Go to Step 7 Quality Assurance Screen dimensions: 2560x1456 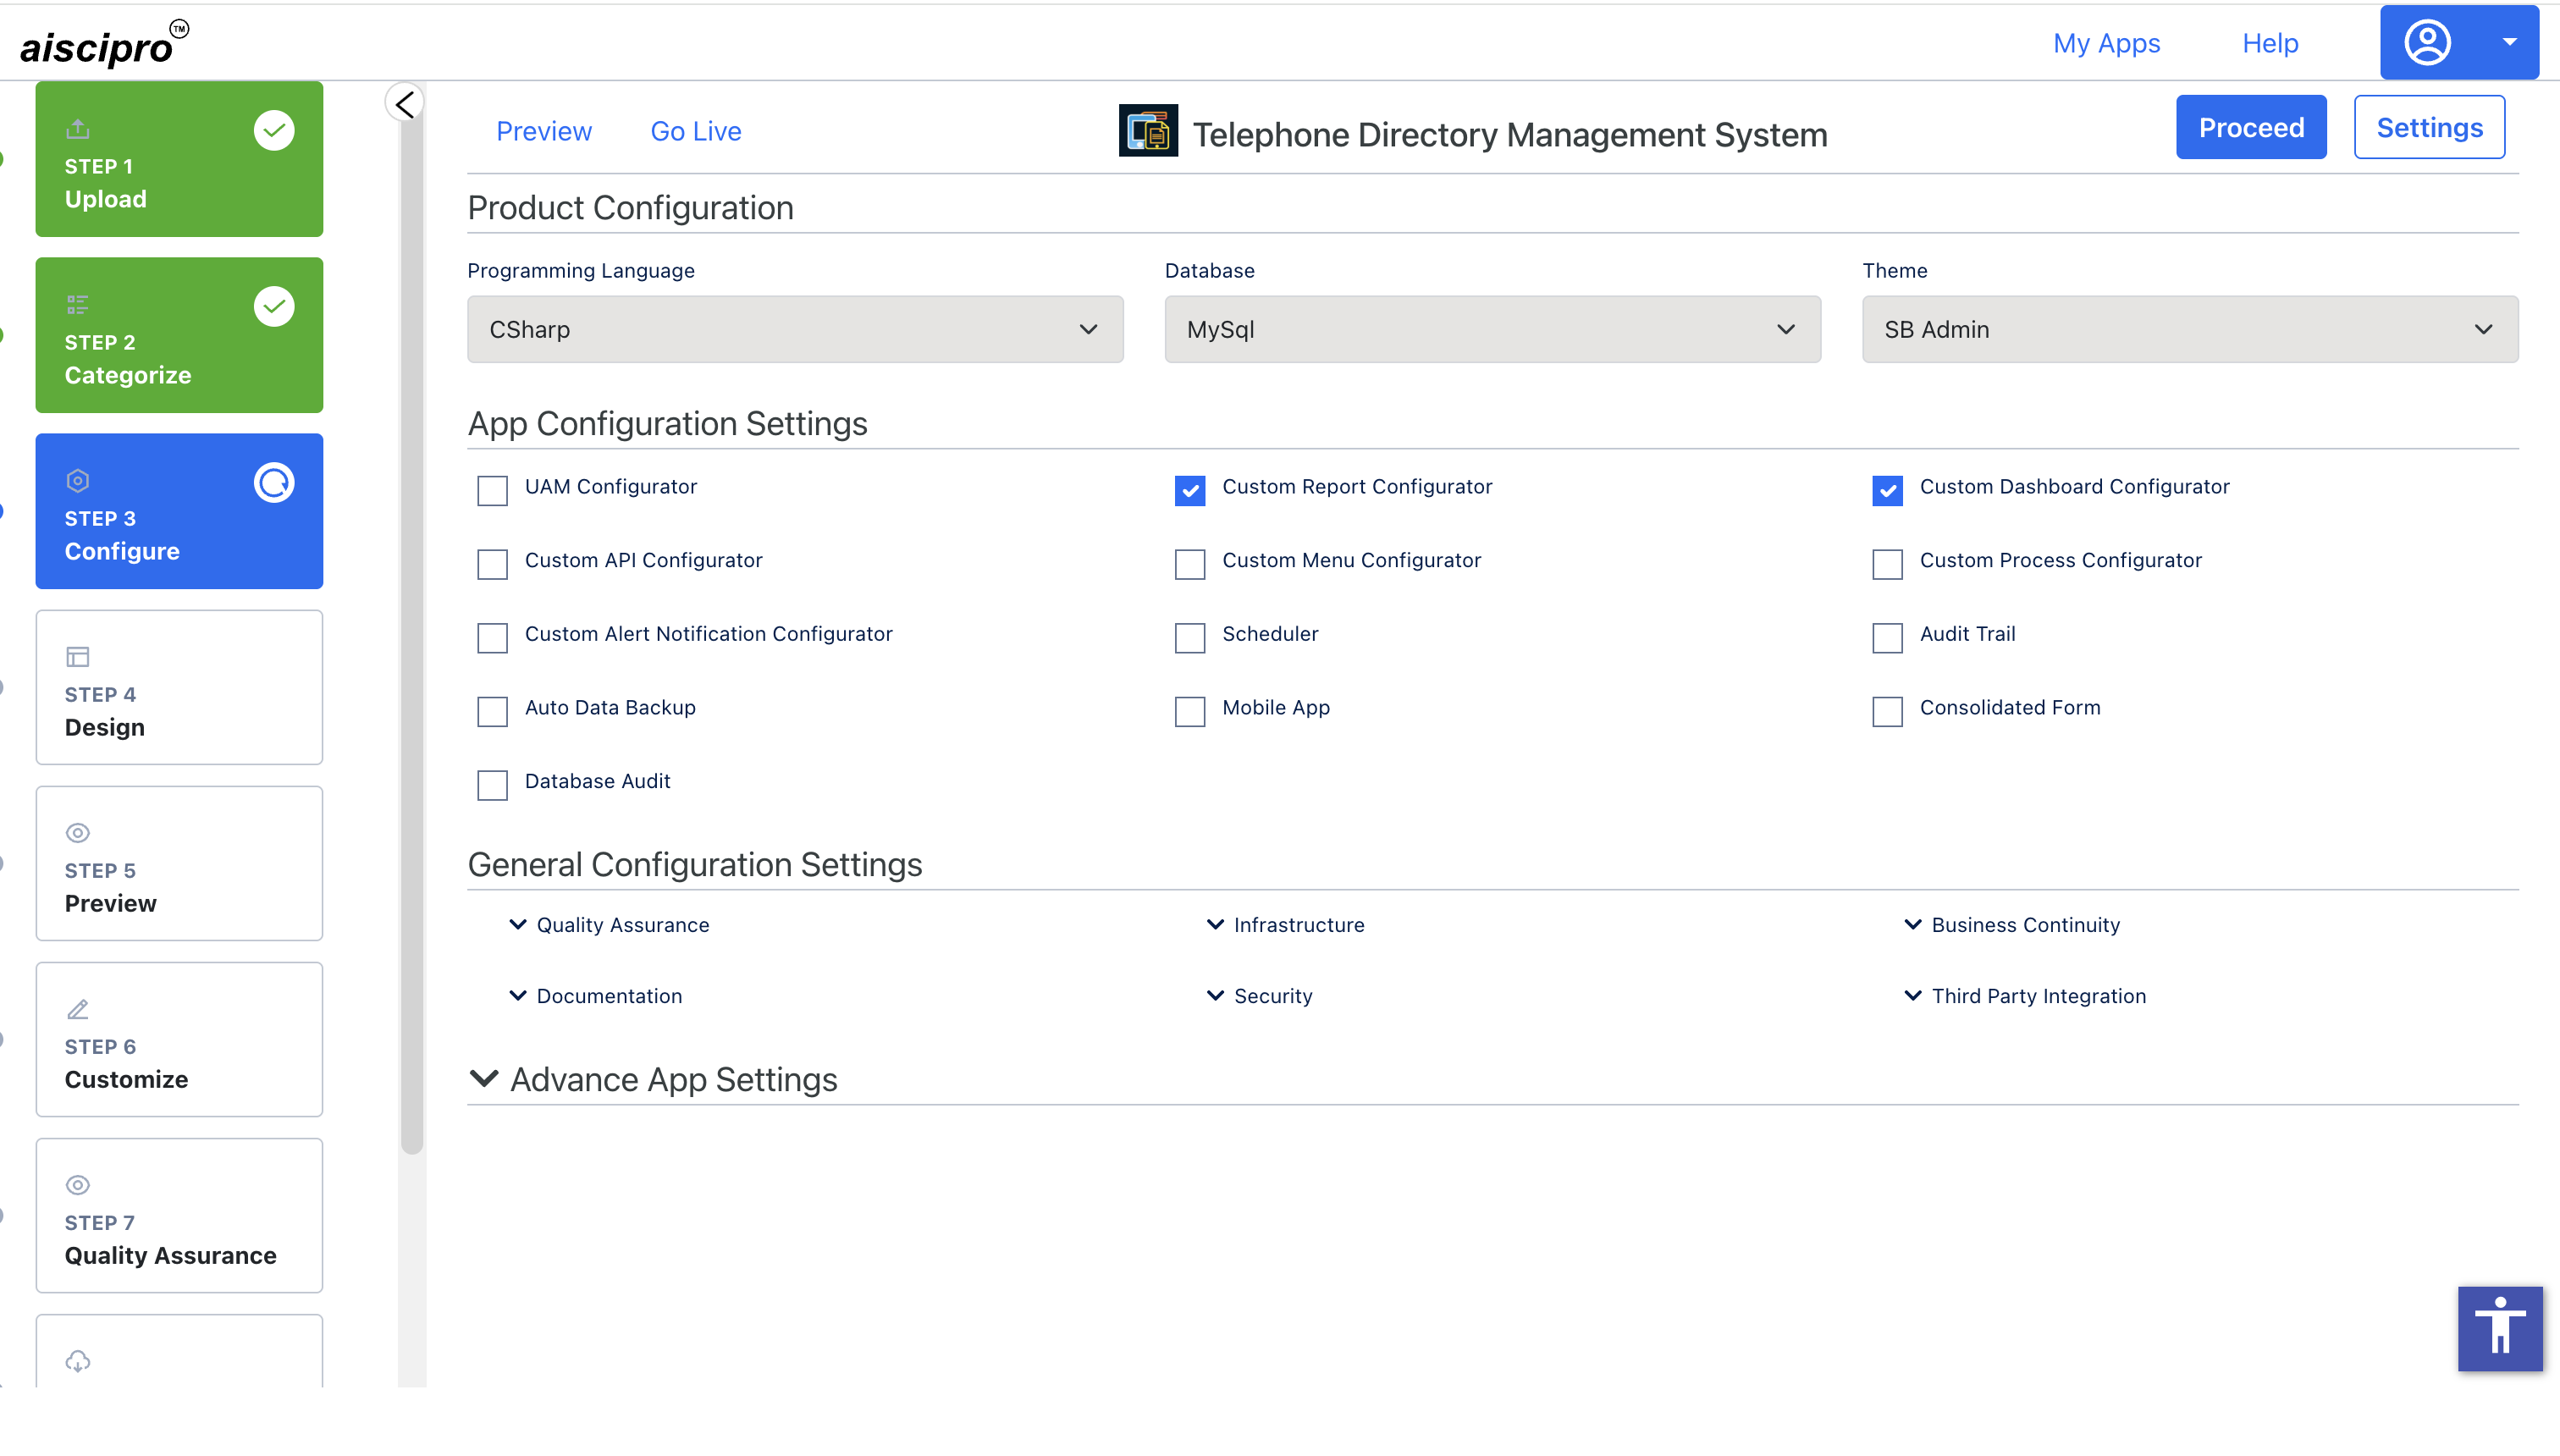point(179,1215)
